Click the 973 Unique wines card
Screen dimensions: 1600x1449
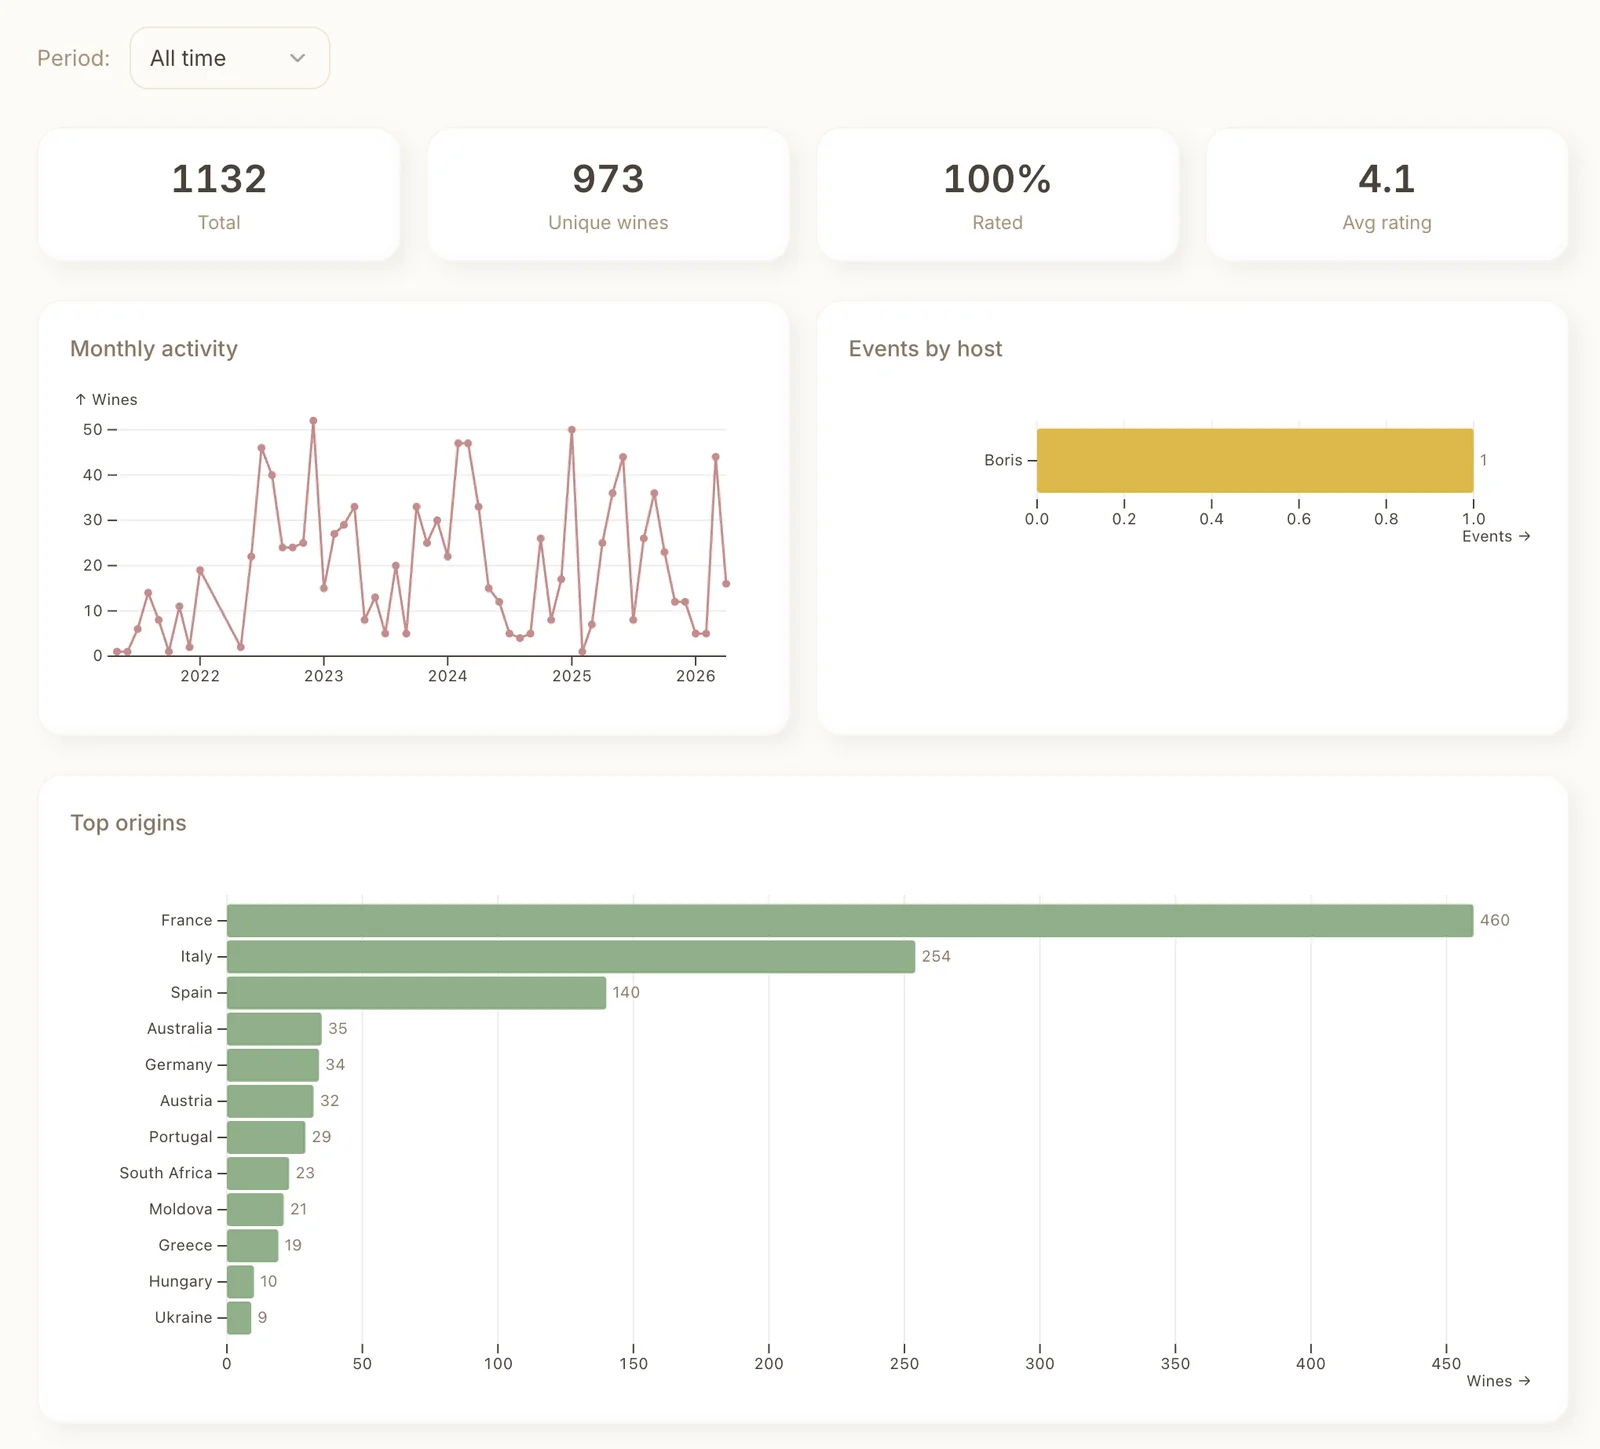607,195
